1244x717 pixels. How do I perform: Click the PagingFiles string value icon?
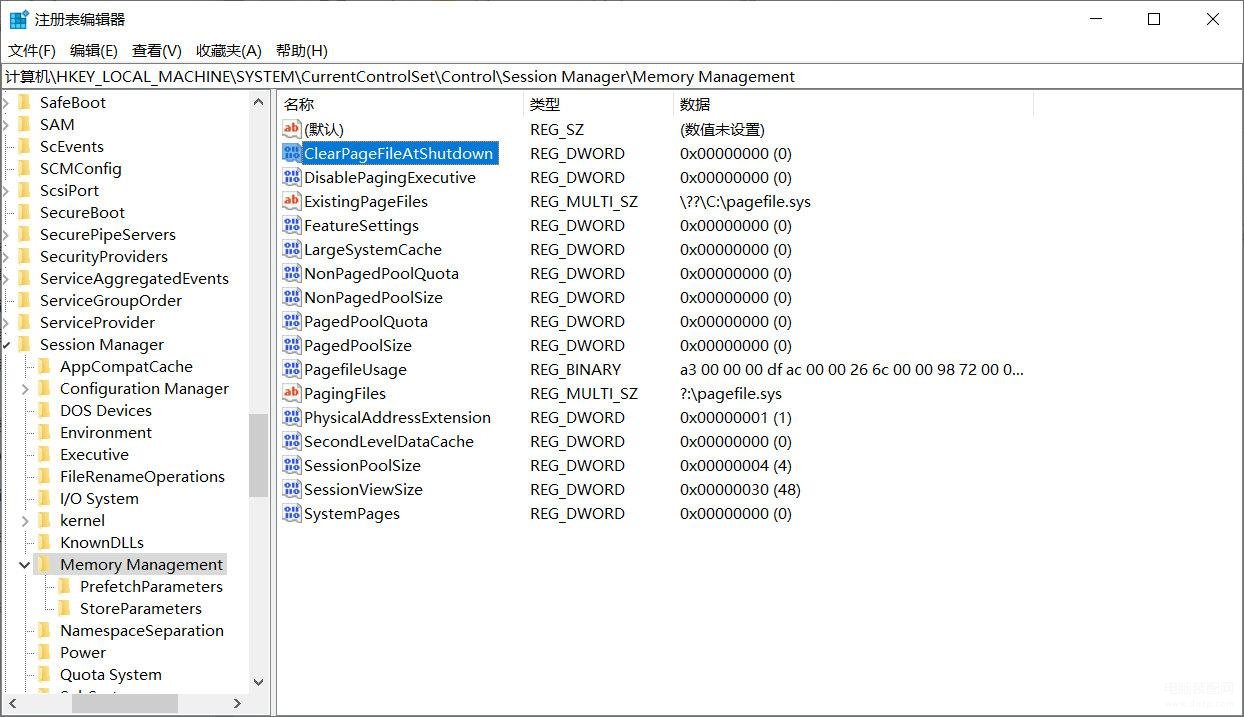(x=291, y=393)
